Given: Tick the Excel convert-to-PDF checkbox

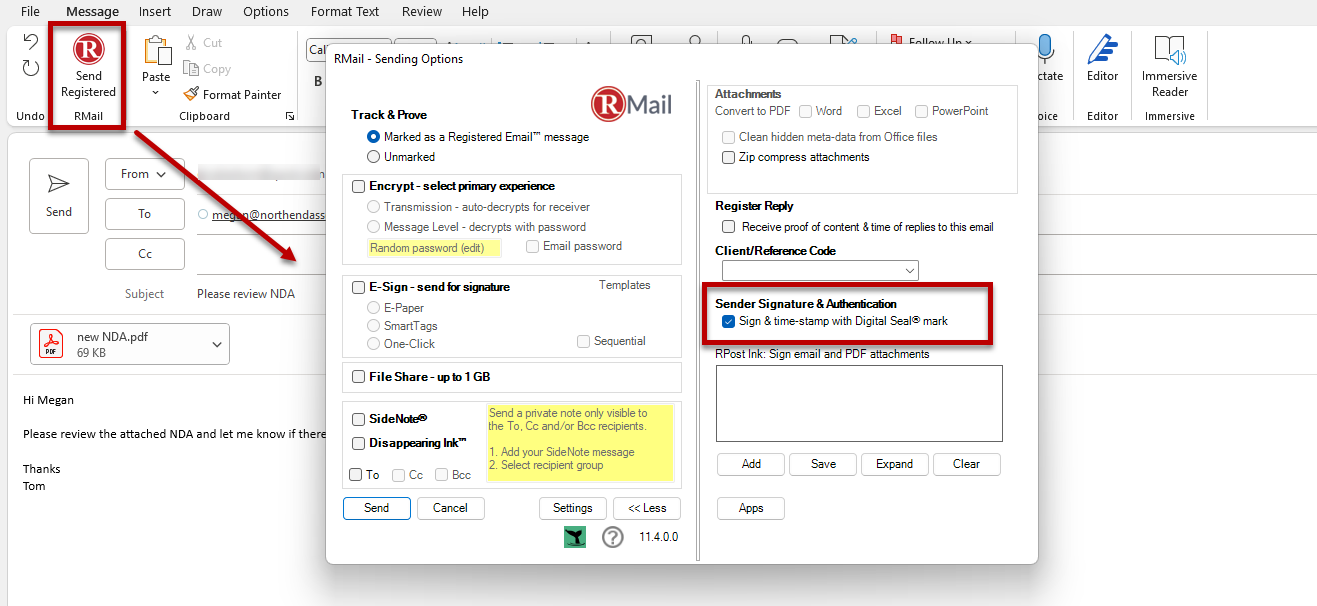Looking at the screenshot, I should (x=863, y=111).
